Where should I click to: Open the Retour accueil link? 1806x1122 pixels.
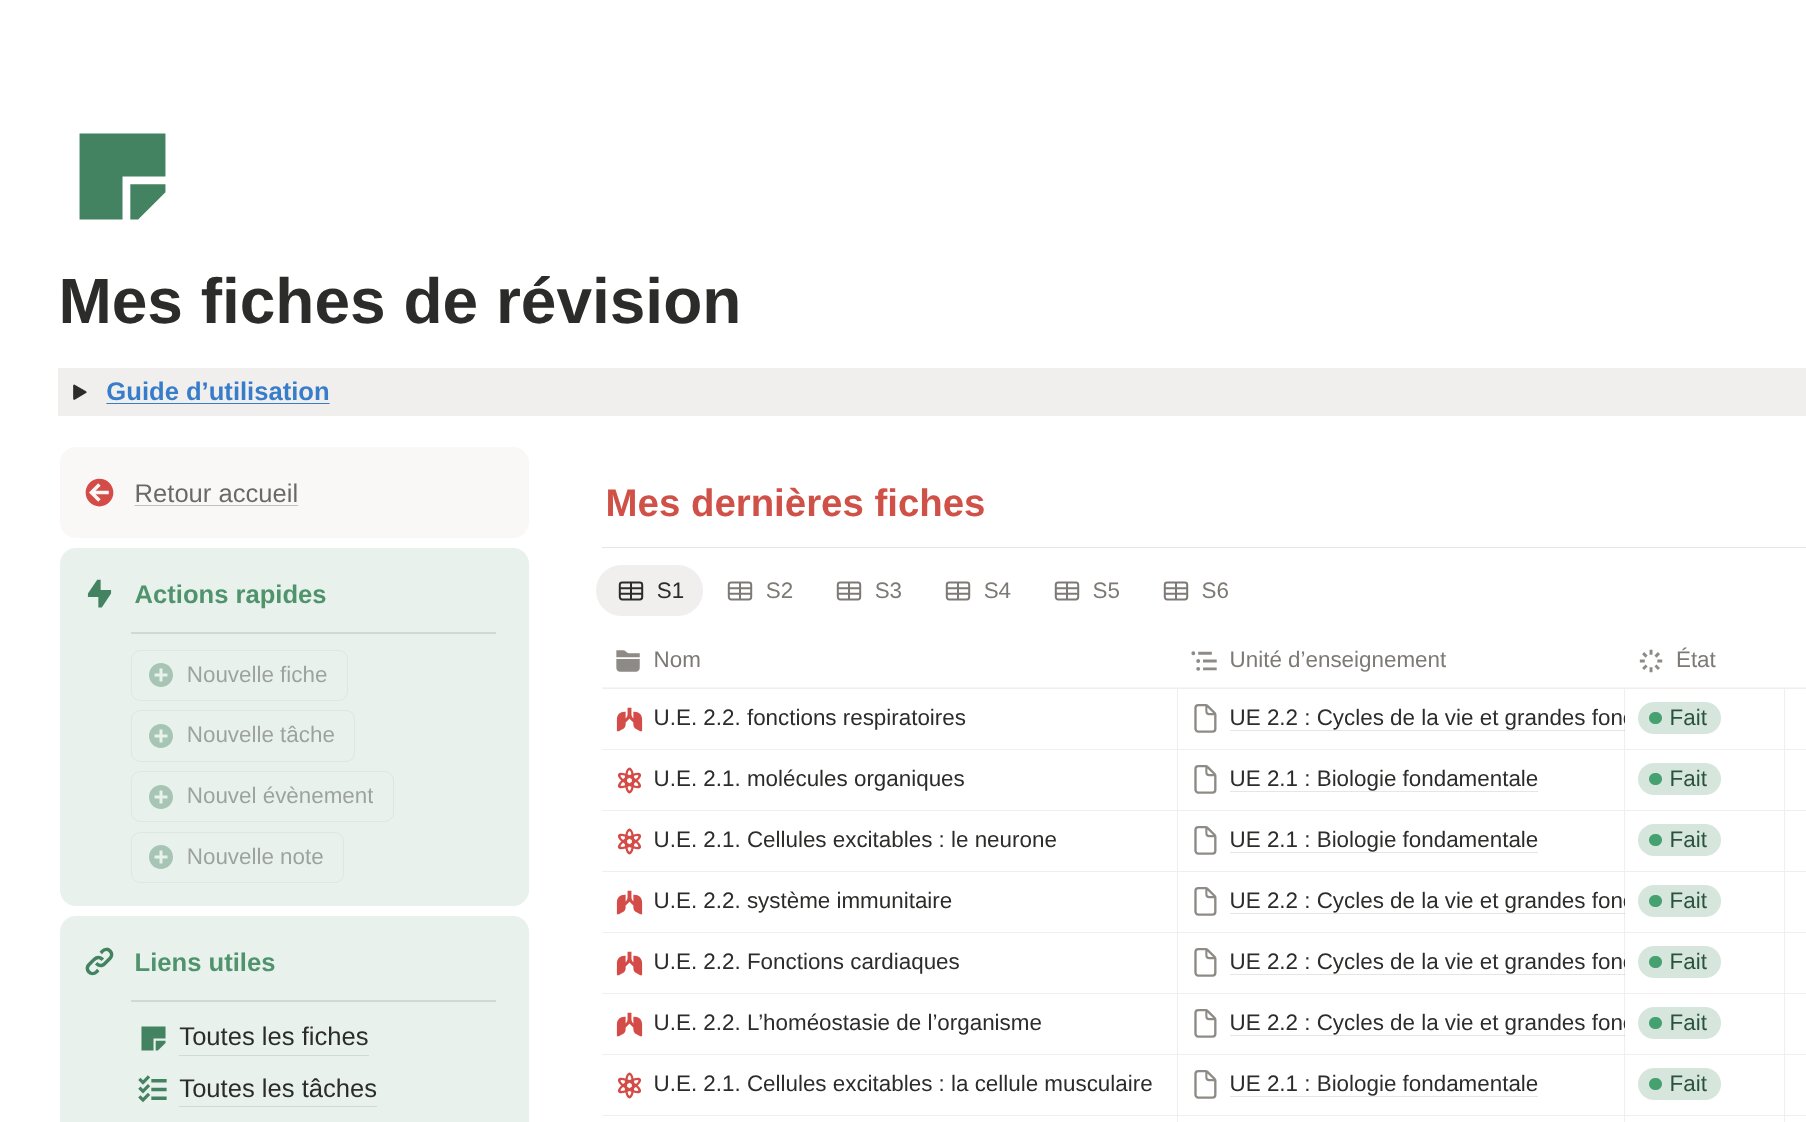(216, 493)
